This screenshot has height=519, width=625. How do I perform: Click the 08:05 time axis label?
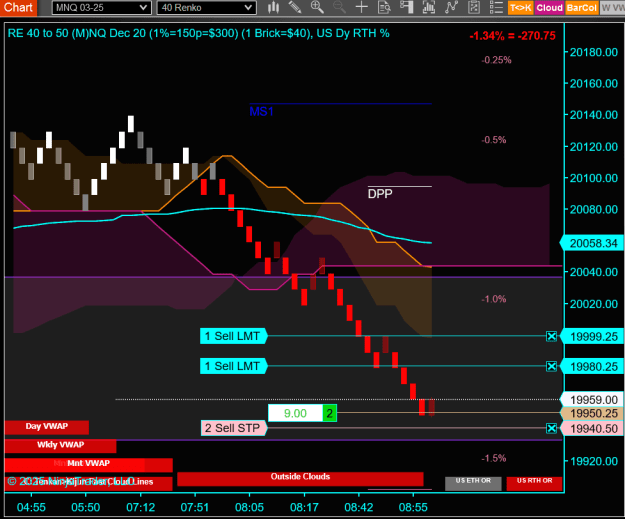[249, 507]
